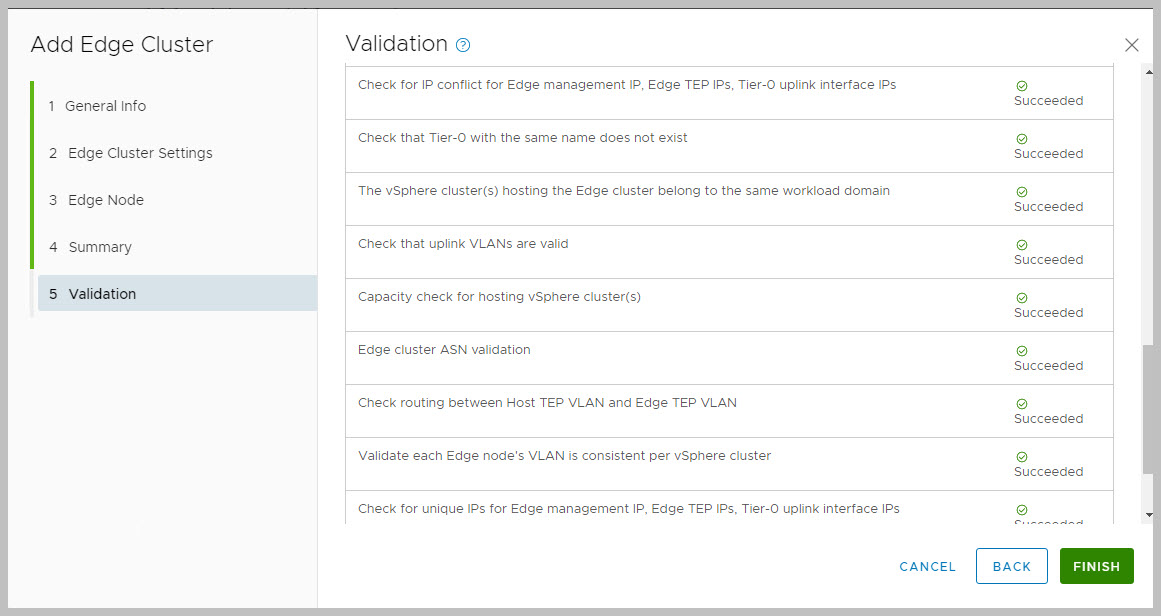Jump to Edge Node step

[106, 200]
